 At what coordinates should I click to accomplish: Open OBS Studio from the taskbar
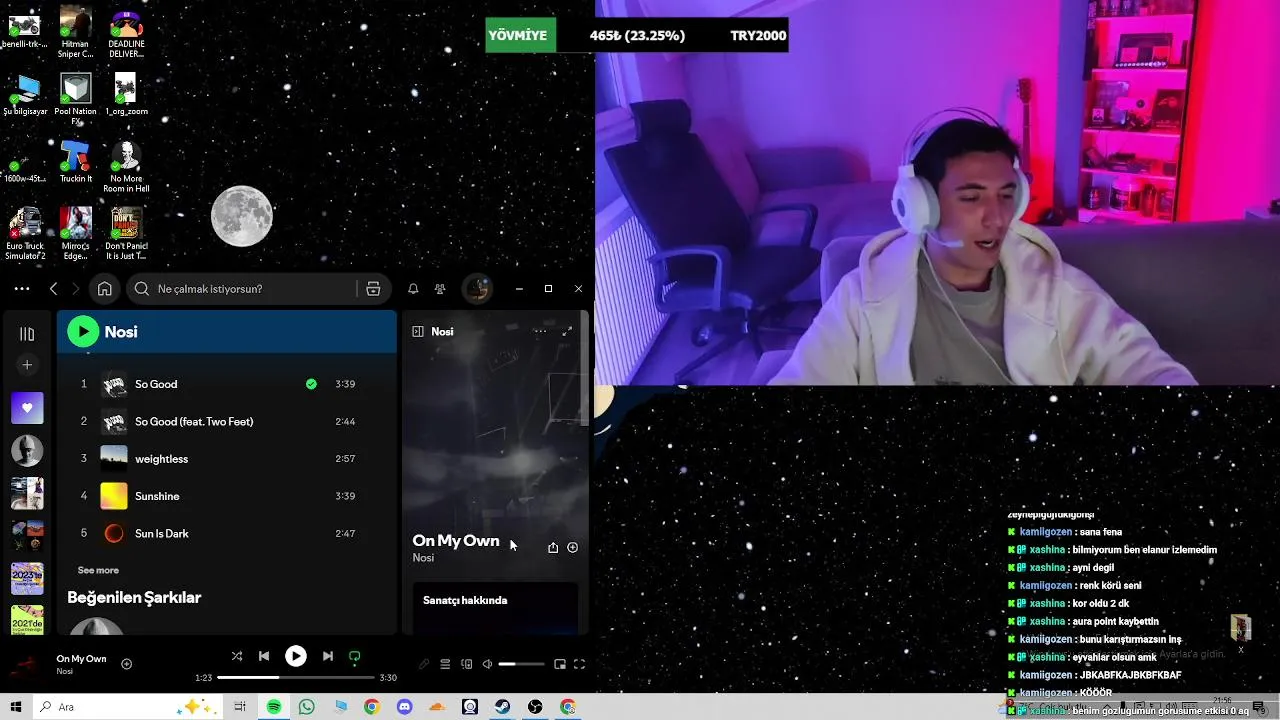click(x=535, y=707)
